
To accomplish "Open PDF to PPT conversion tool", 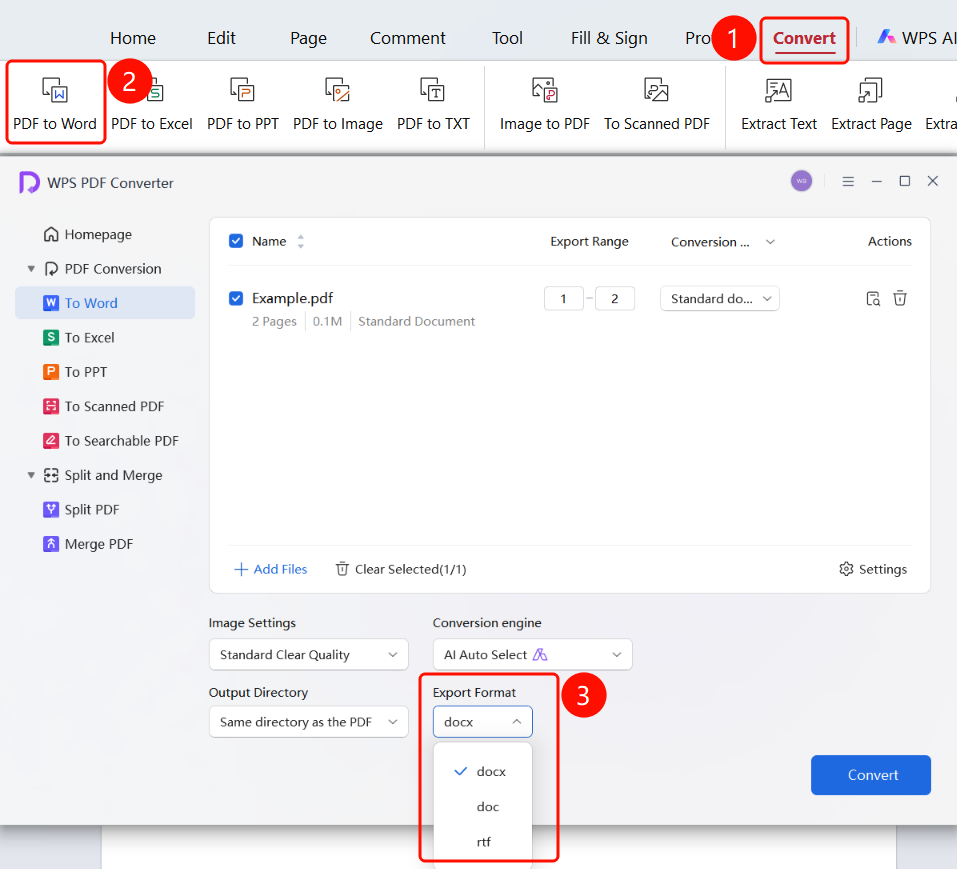I will click(242, 103).
